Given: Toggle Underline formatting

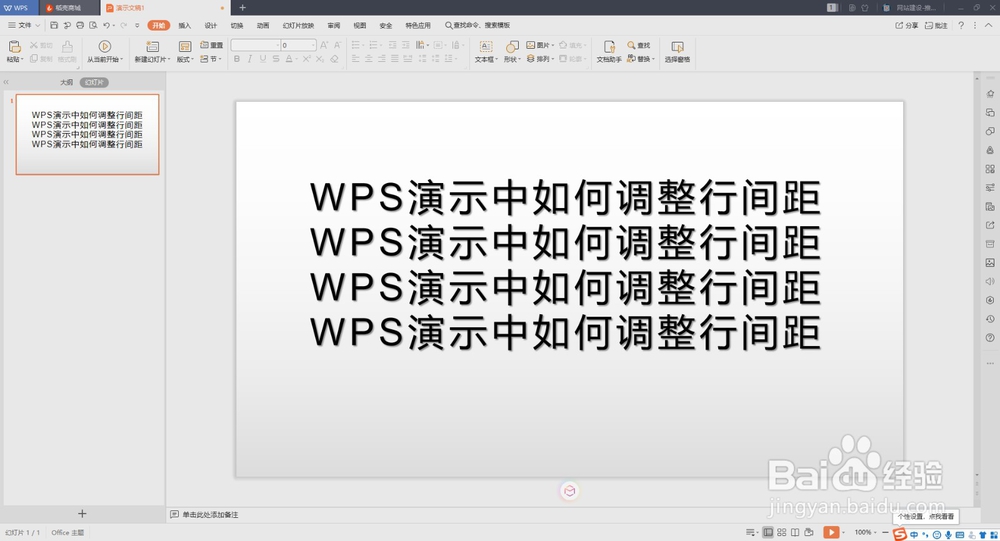Looking at the screenshot, I should pos(263,59).
